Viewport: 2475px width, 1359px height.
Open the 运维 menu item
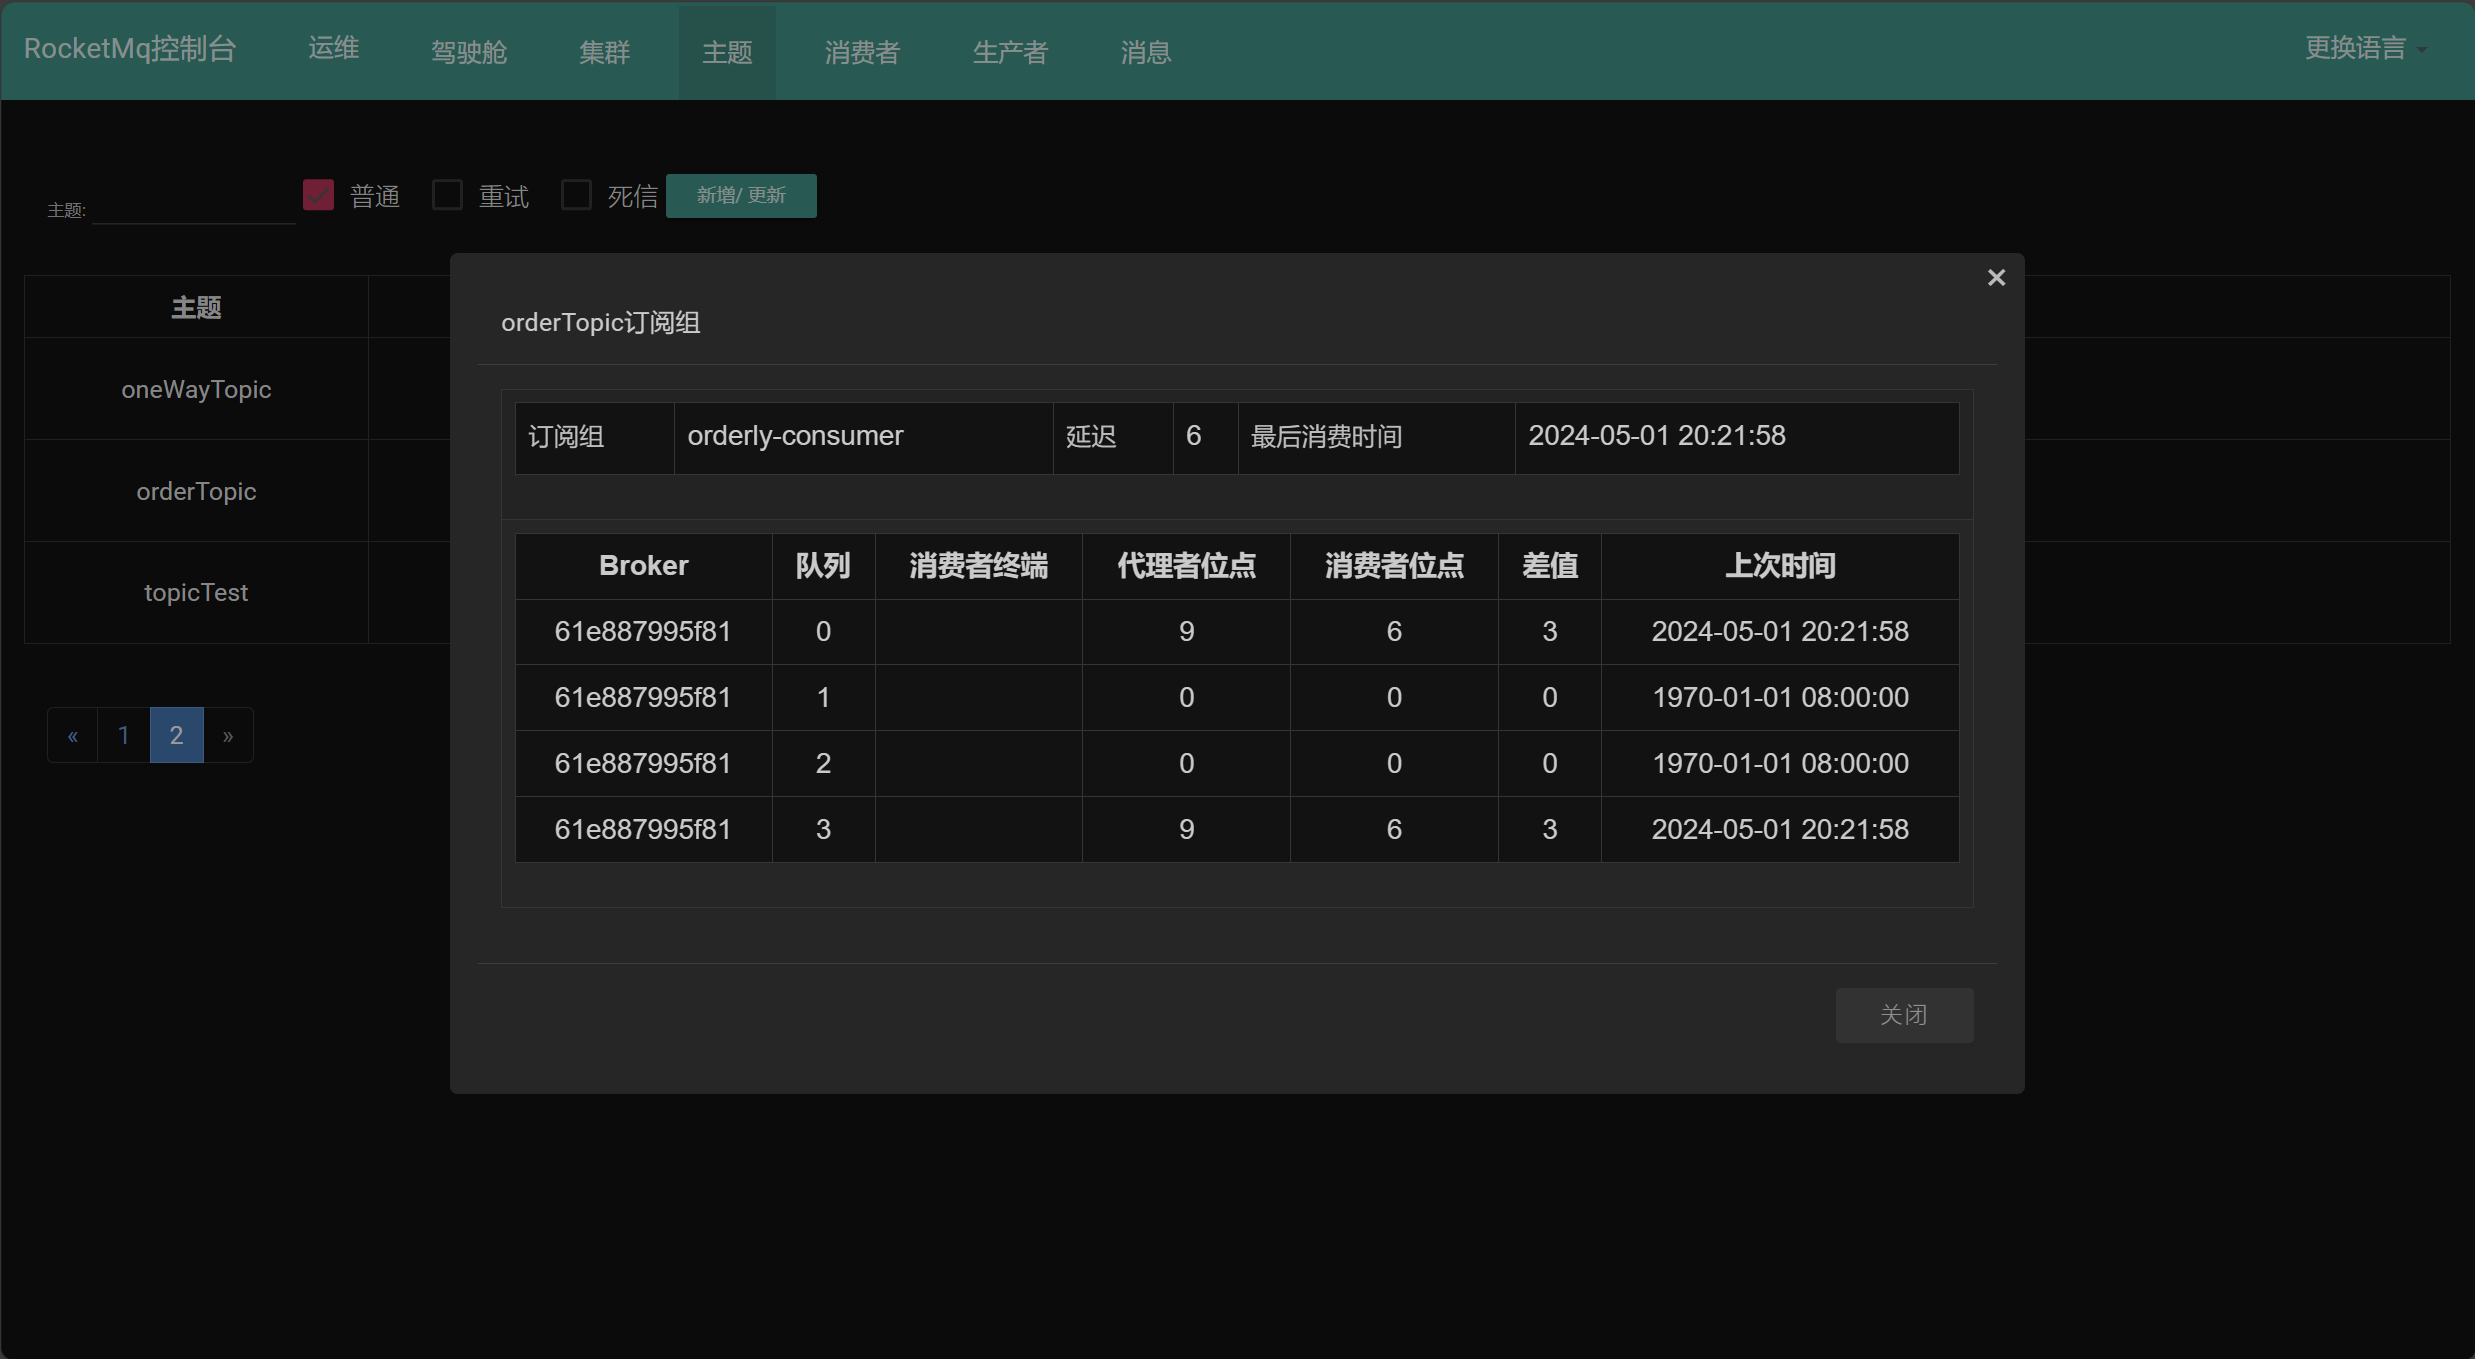point(333,48)
